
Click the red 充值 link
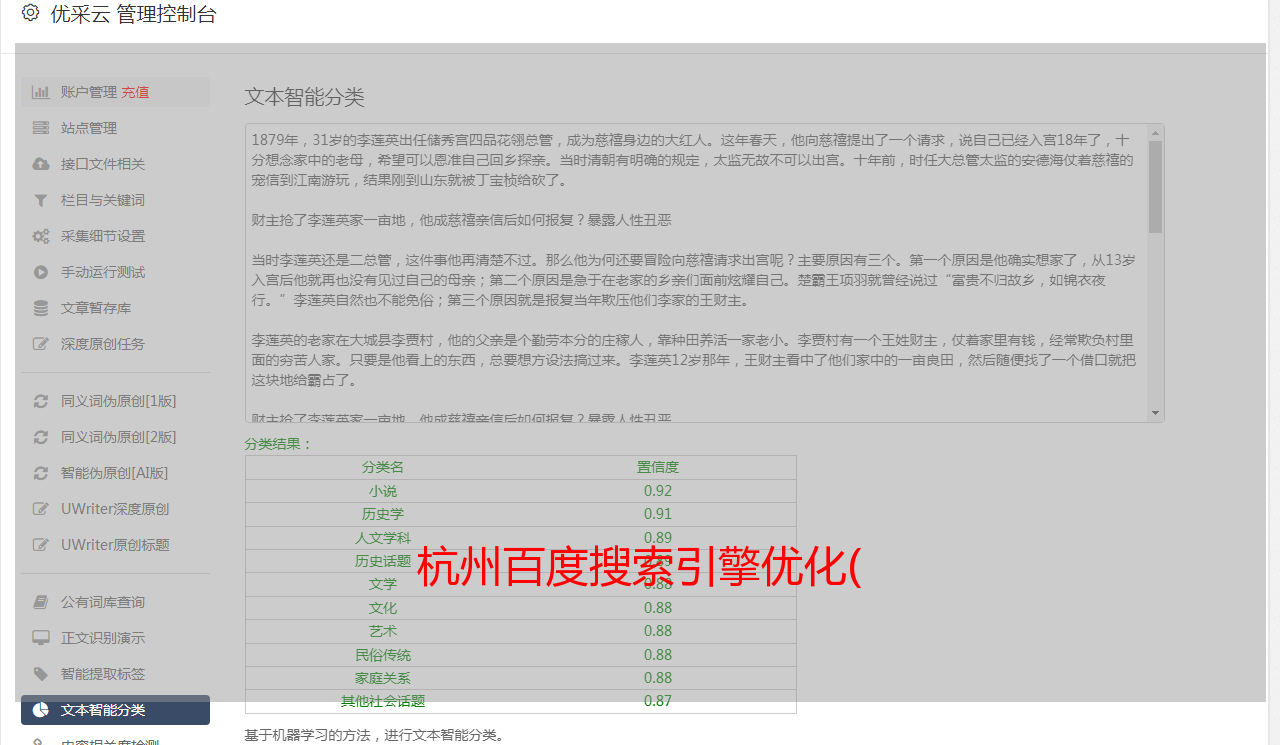[135, 92]
